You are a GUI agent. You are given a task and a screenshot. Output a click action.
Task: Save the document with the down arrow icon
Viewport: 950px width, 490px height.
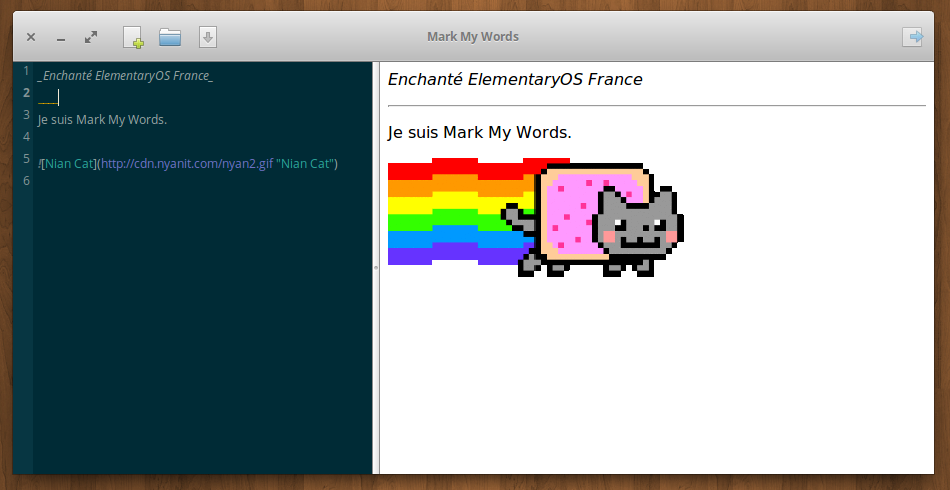[208, 37]
